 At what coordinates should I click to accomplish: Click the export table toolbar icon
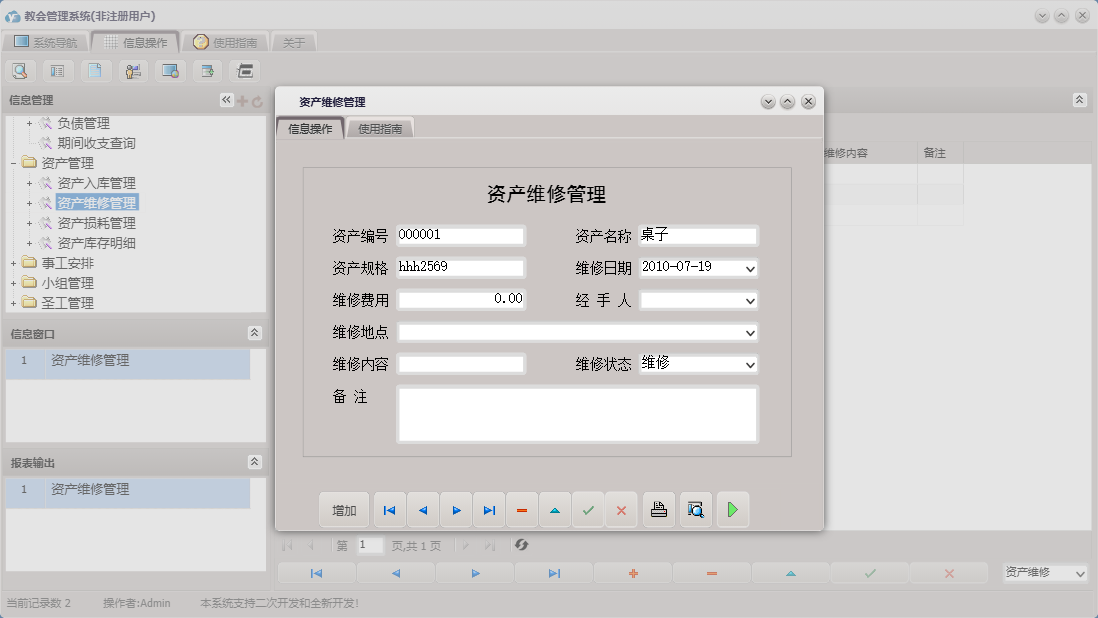[x=205, y=70]
